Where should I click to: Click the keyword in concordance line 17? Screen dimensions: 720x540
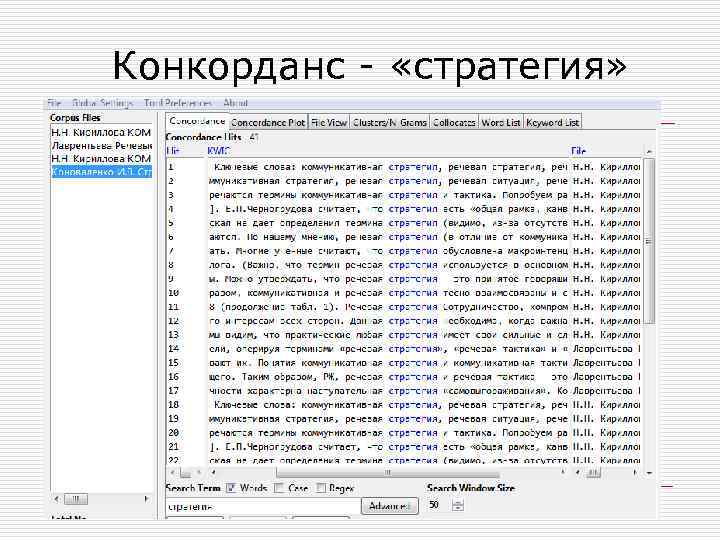[412, 391]
